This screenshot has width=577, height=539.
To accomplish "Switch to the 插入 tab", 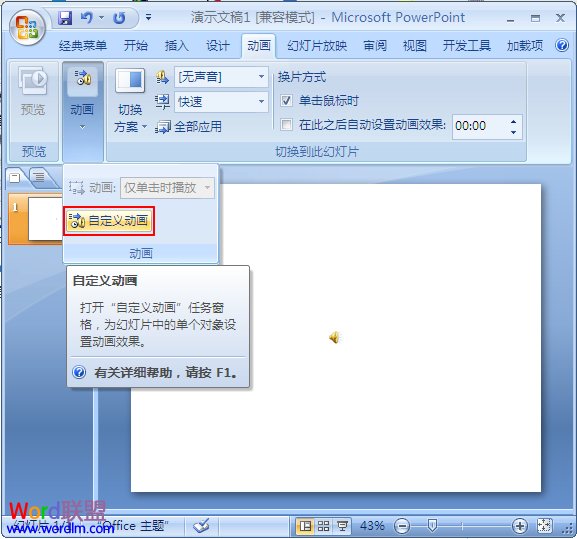I will [x=177, y=46].
